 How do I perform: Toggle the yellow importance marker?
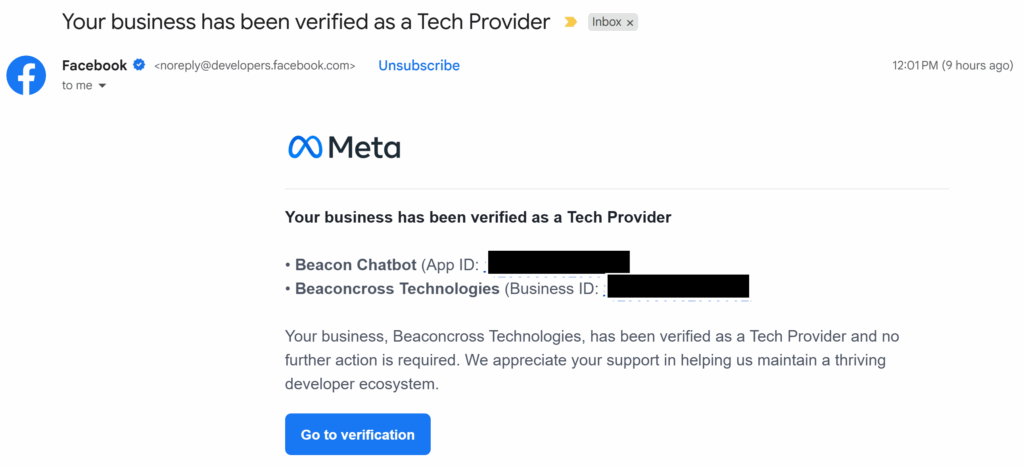pyautogui.click(x=571, y=22)
